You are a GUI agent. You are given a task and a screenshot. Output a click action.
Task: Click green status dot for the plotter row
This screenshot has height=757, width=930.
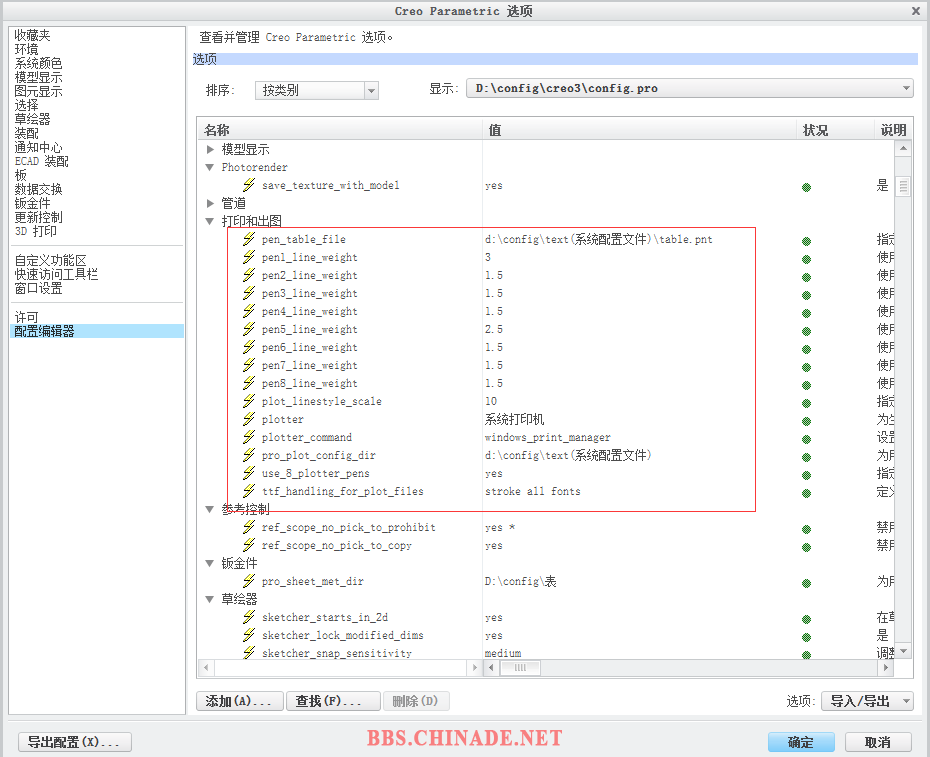tap(807, 421)
